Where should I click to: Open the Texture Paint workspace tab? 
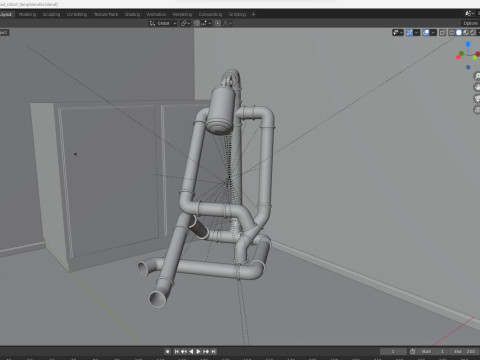pyautogui.click(x=106, y=14)
